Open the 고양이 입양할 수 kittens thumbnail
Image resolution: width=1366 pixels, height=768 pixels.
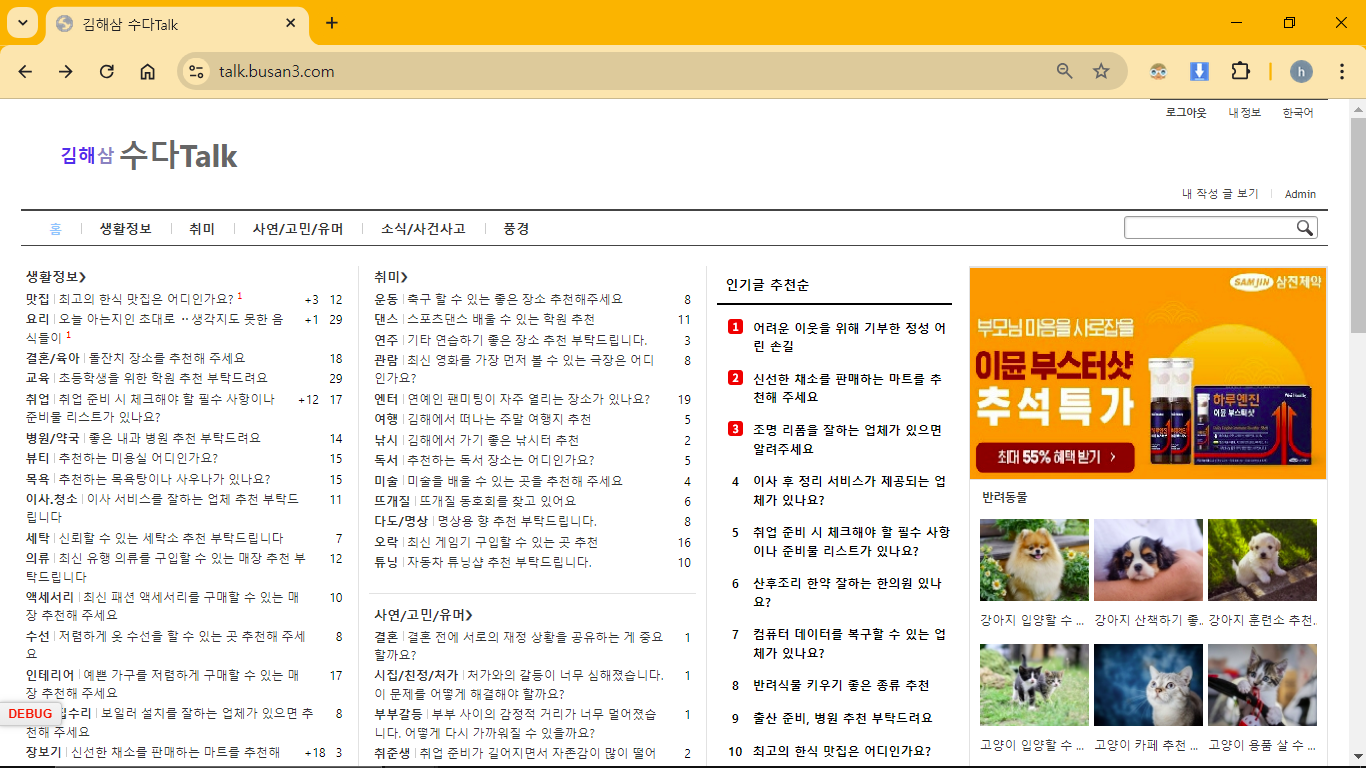[1034, 685]
